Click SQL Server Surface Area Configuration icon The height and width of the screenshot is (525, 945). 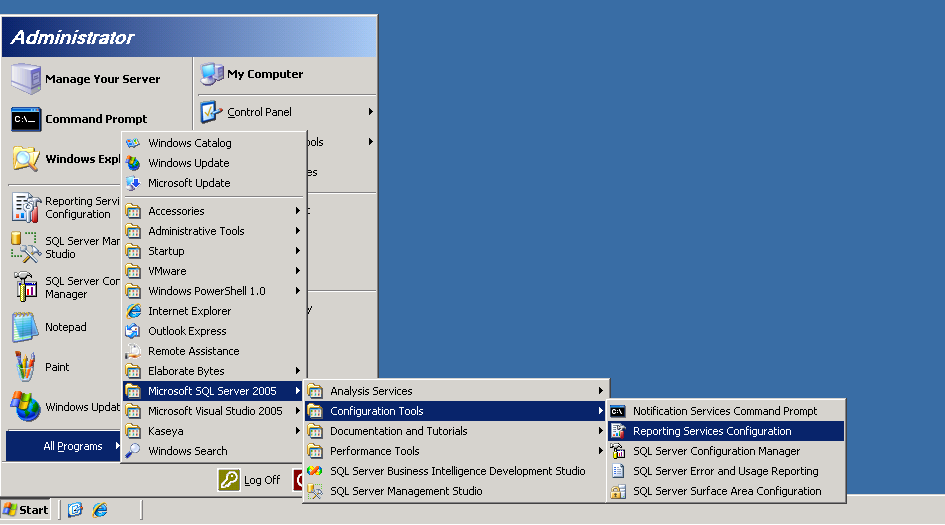tap(618, 491)
